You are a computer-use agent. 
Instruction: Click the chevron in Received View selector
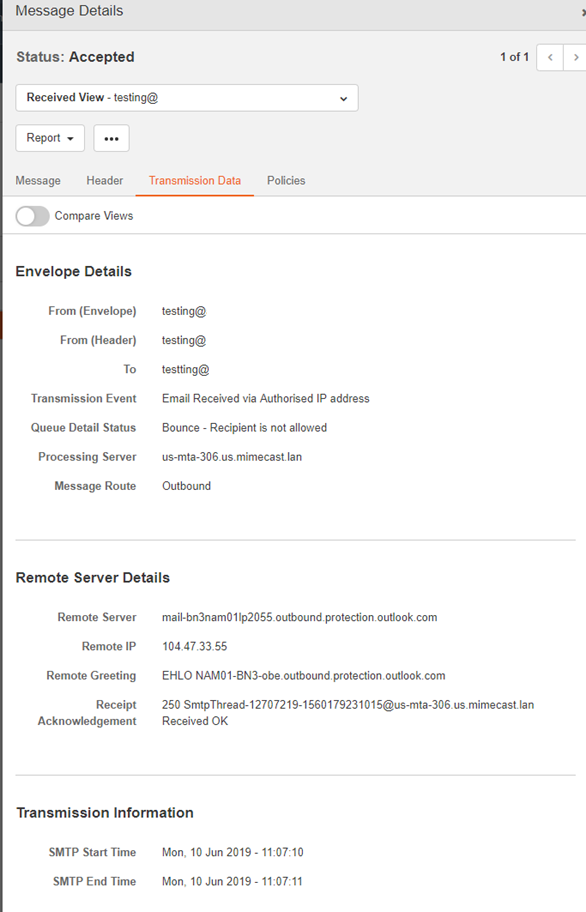(x=344, y=99)
